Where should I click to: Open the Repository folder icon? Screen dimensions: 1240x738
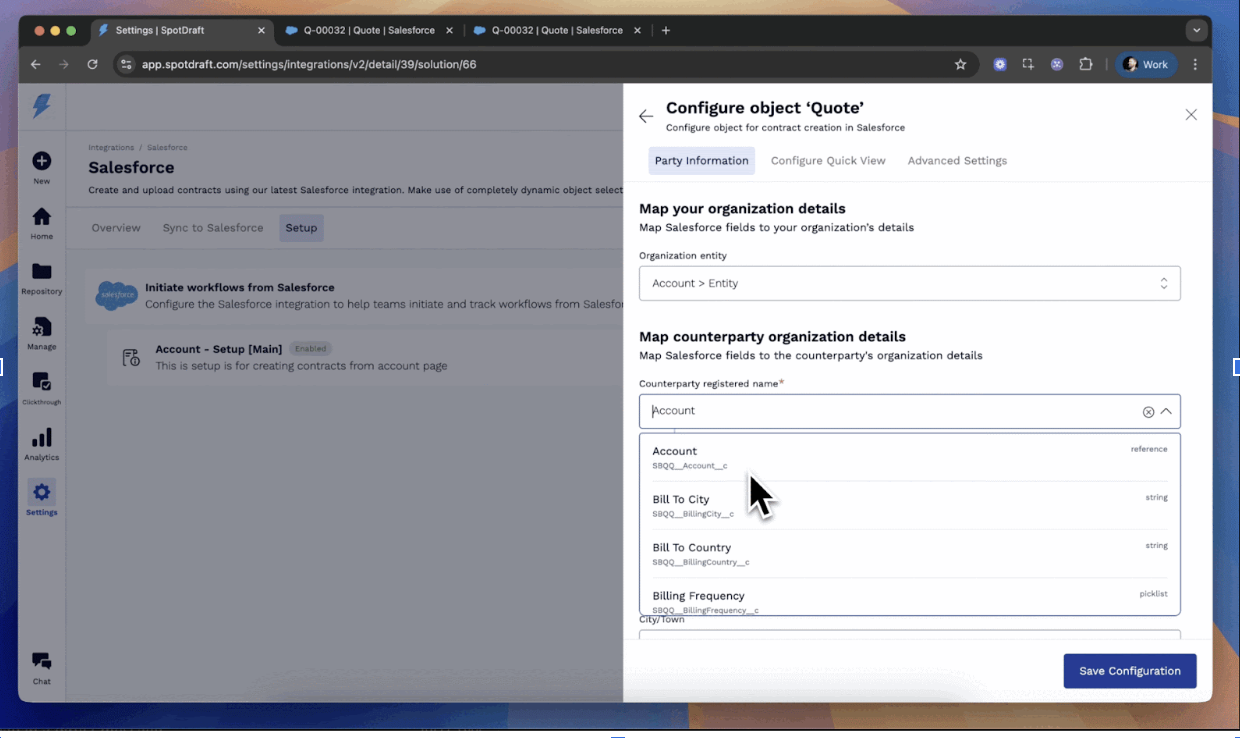coord(41,271)
